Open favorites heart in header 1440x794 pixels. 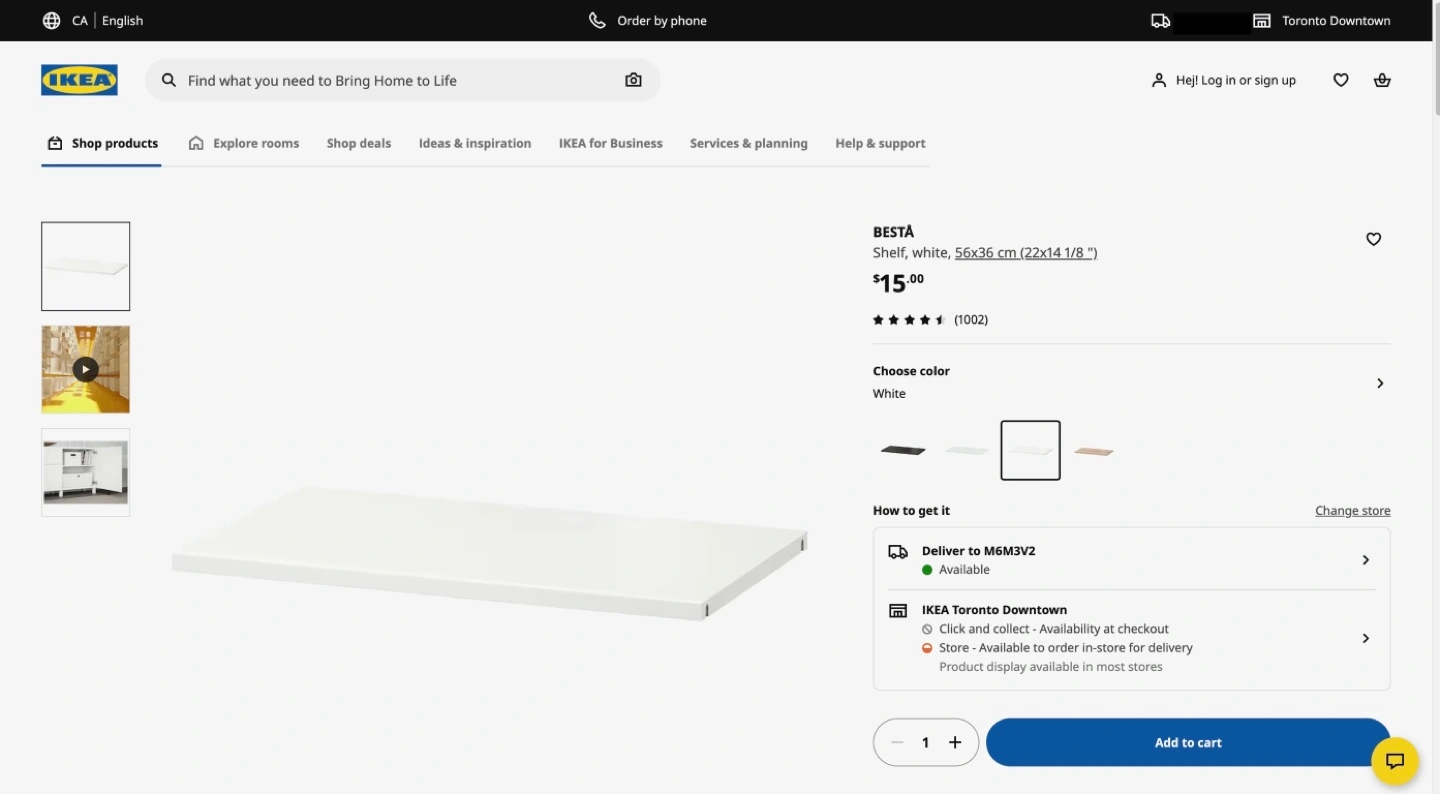click(1341, 80)
